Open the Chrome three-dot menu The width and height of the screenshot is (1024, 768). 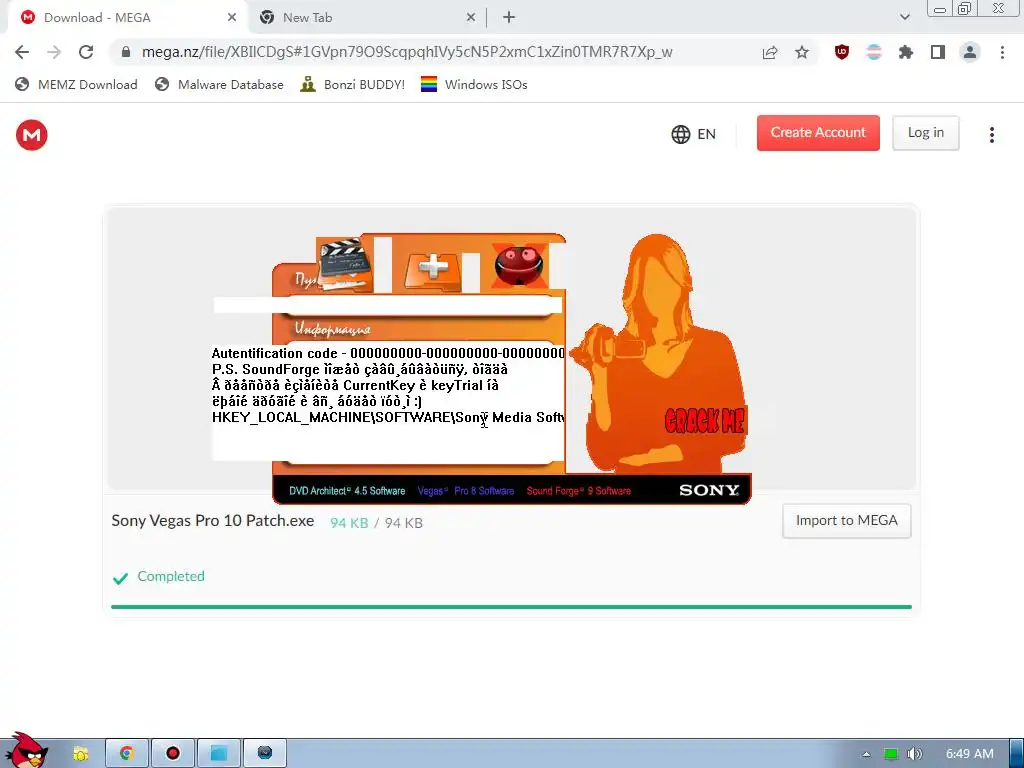coord(1002,52)
